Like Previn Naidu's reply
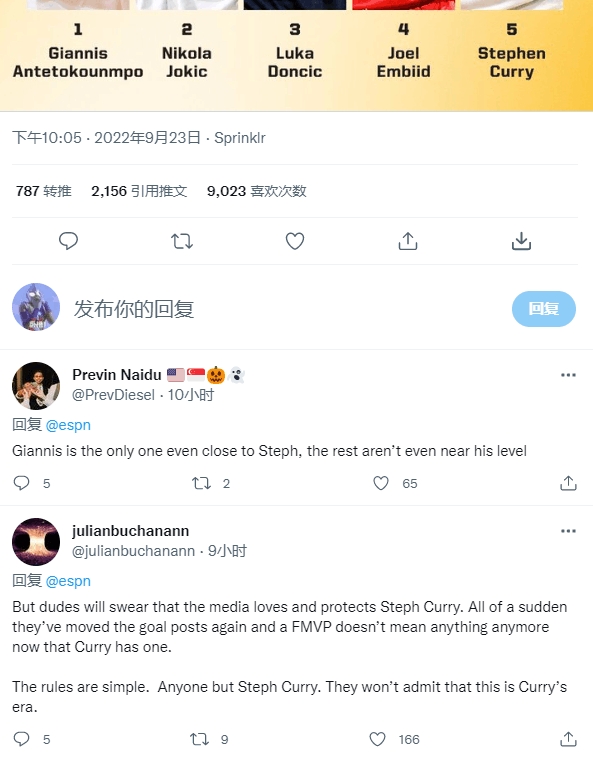 pyautogui.click(x=381, y=483)
